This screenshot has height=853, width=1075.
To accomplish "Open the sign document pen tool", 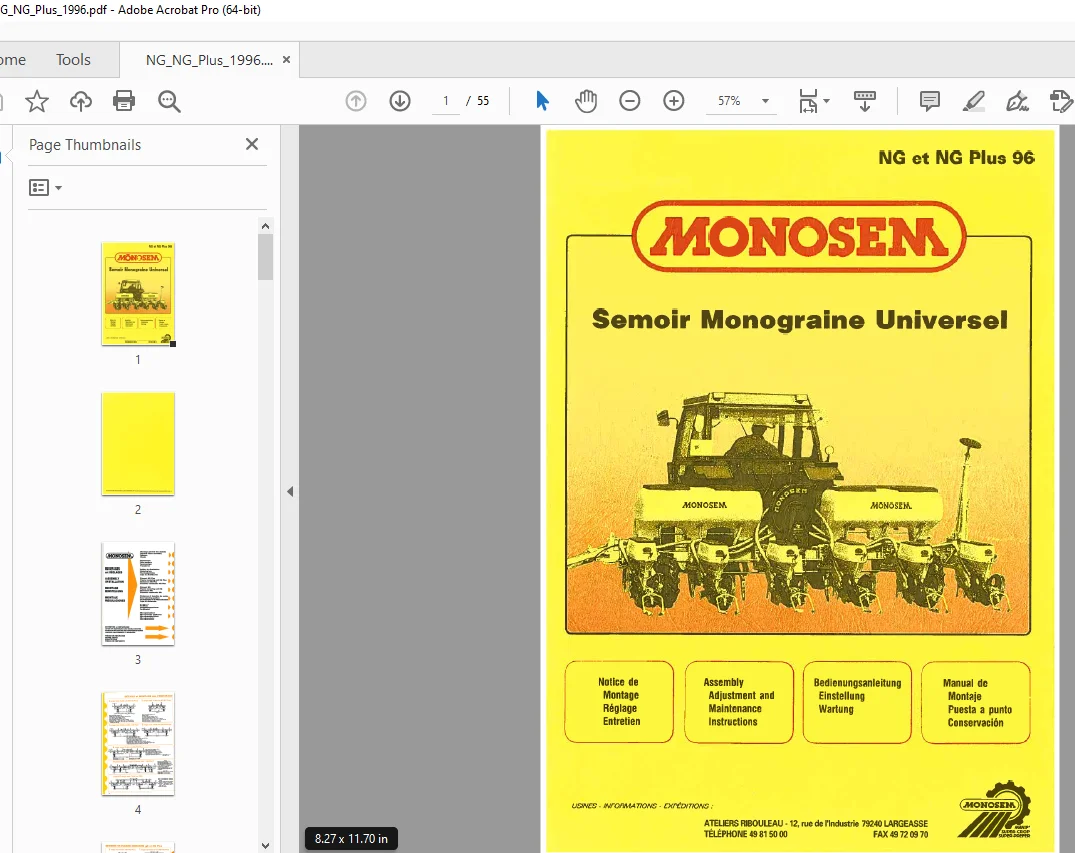I will (1017, 101).
